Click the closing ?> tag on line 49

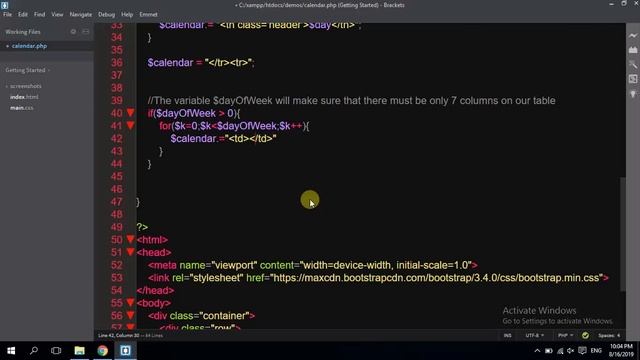[x=142, y=227]
